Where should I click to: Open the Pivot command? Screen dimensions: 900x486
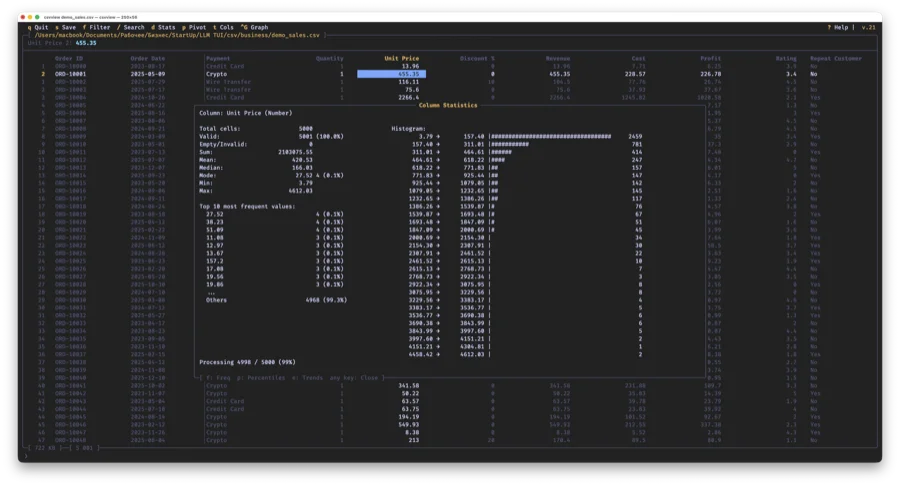tap(195, 27)
